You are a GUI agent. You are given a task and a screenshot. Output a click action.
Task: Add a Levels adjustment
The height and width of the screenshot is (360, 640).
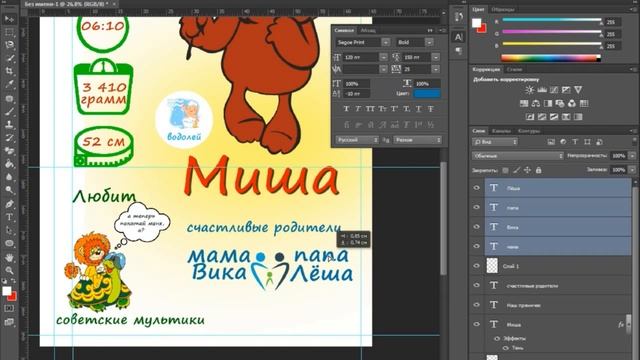coord(542,90)
